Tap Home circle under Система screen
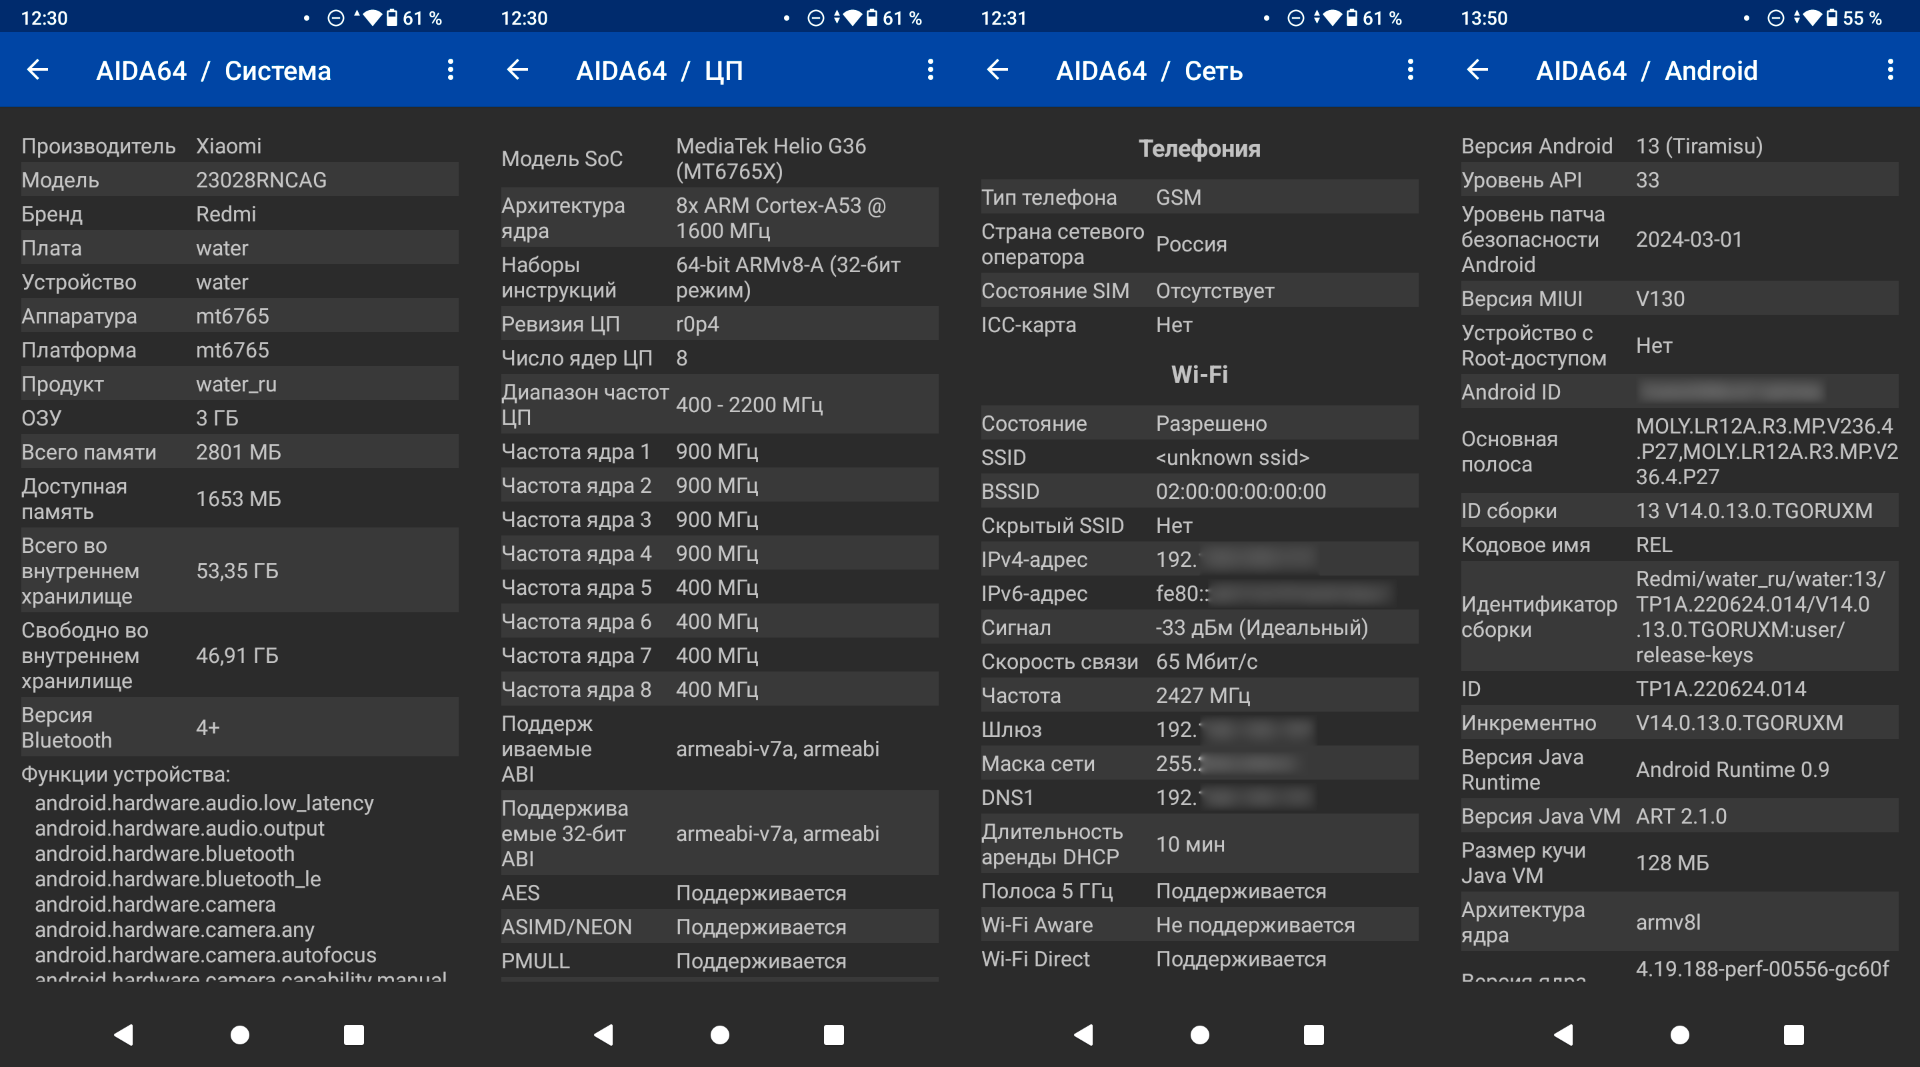Screen dimensions: 1920x1067 [240, 1035]
